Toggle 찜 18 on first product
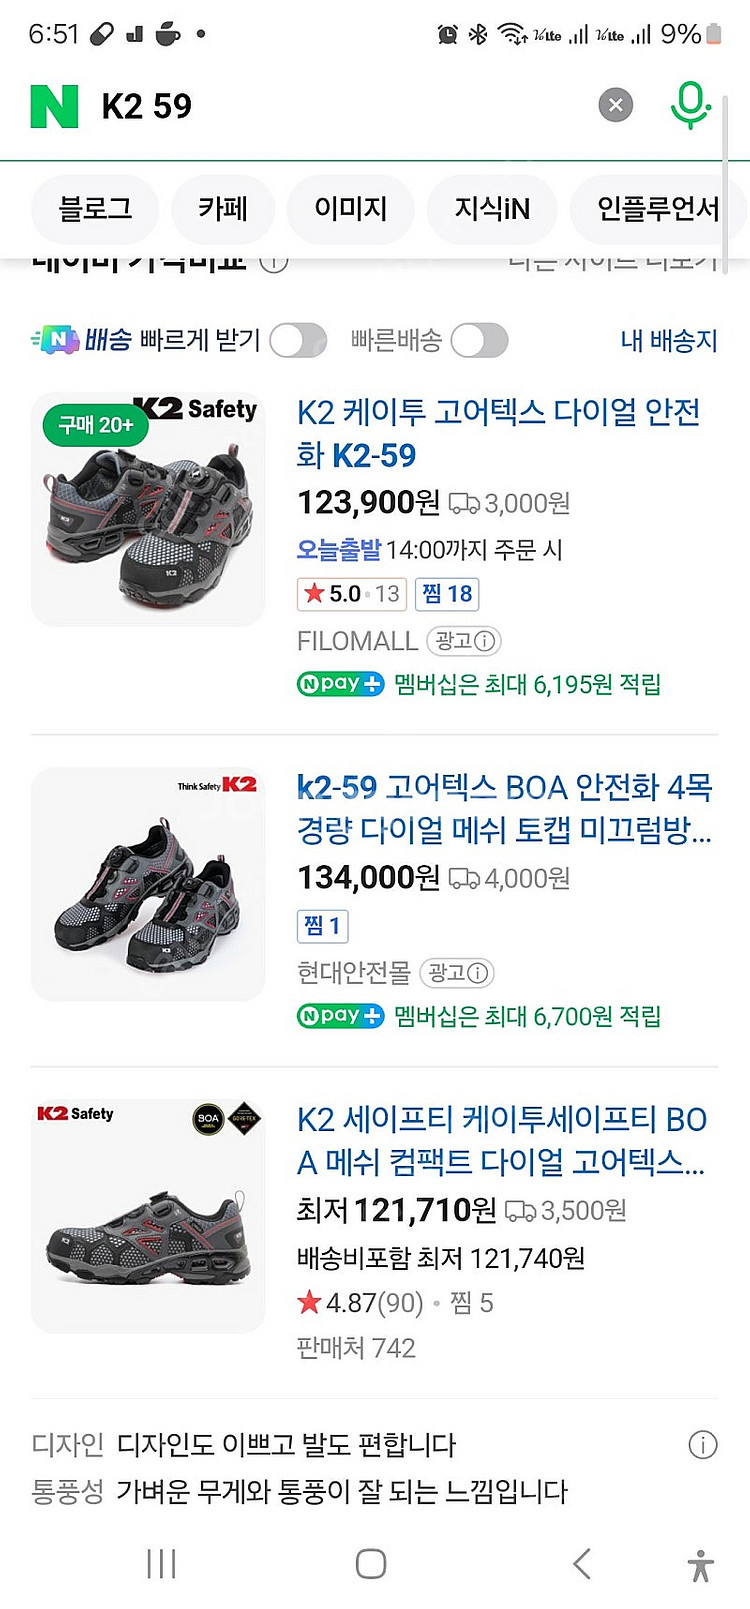 tap(447, 594)
